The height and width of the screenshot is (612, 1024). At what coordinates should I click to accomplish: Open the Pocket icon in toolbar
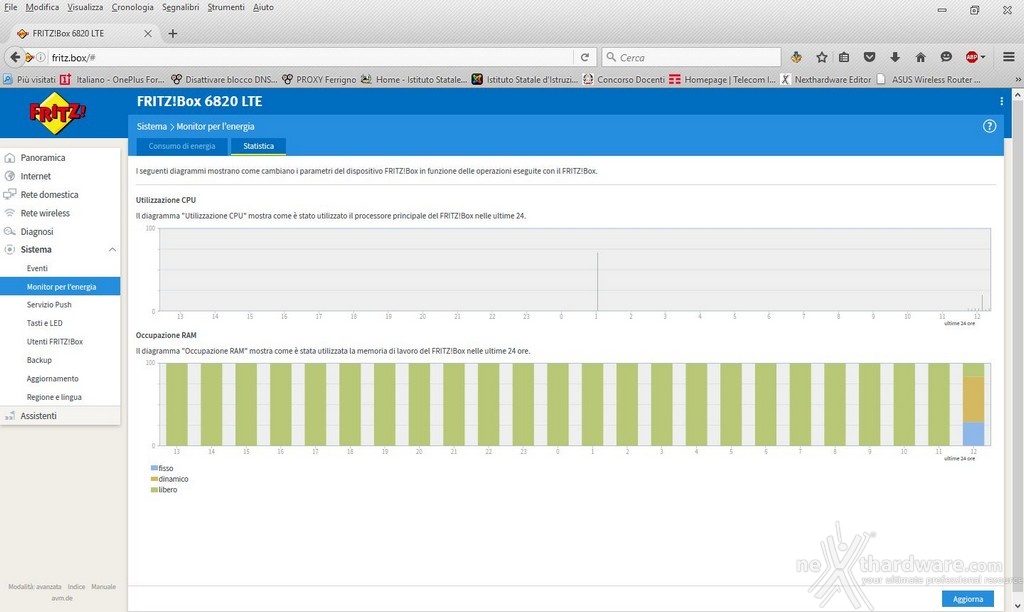(869, 57)
